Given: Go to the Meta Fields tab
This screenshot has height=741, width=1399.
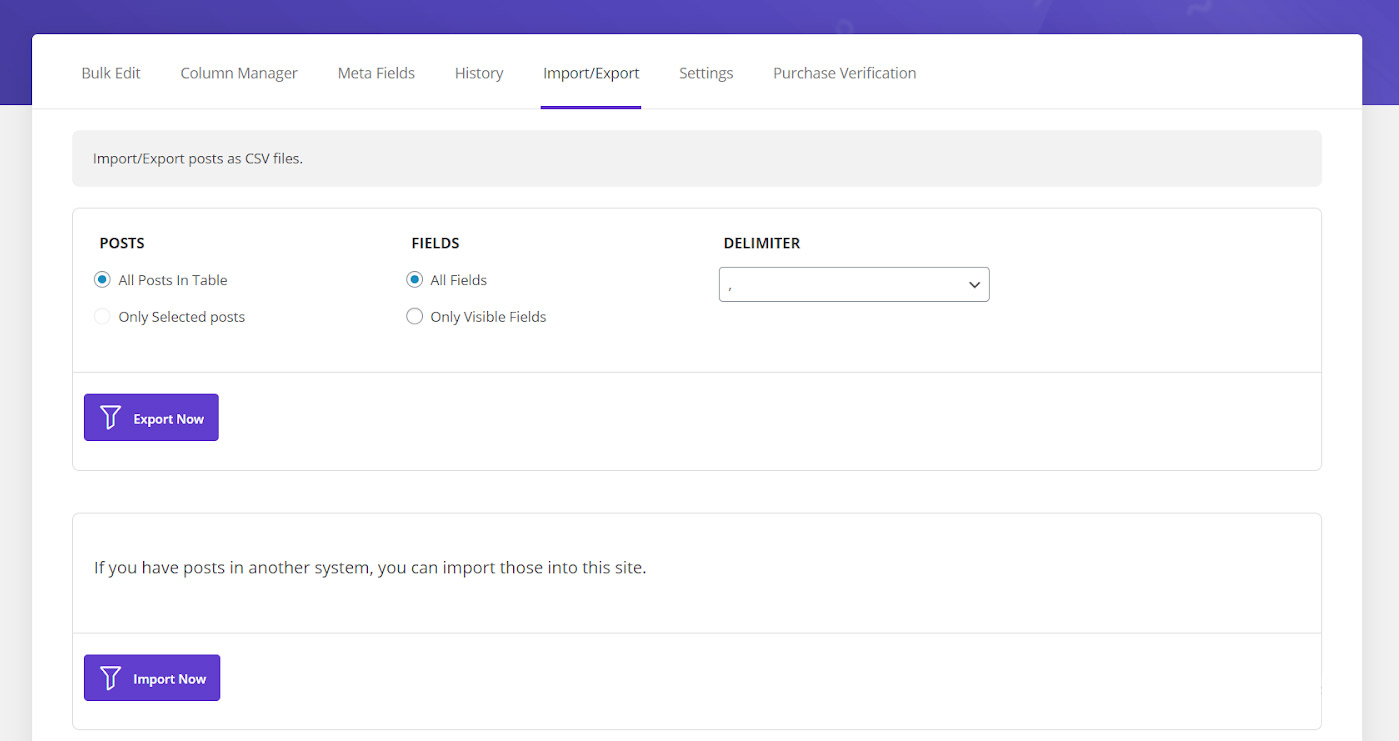Looking at the screenshot, I should click(x=376, y=73).
